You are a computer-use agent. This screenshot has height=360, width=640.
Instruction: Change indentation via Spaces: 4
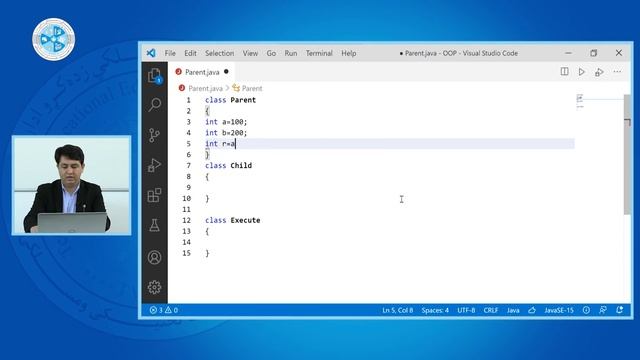tap(435, 310)
